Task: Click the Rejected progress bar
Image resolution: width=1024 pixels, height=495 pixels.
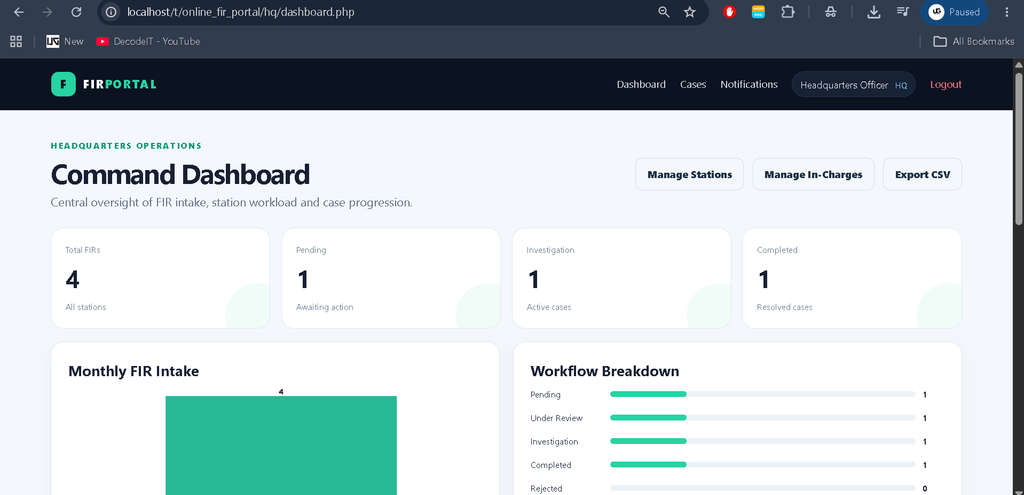Action: pyautogui.click(x=763, y=488)
